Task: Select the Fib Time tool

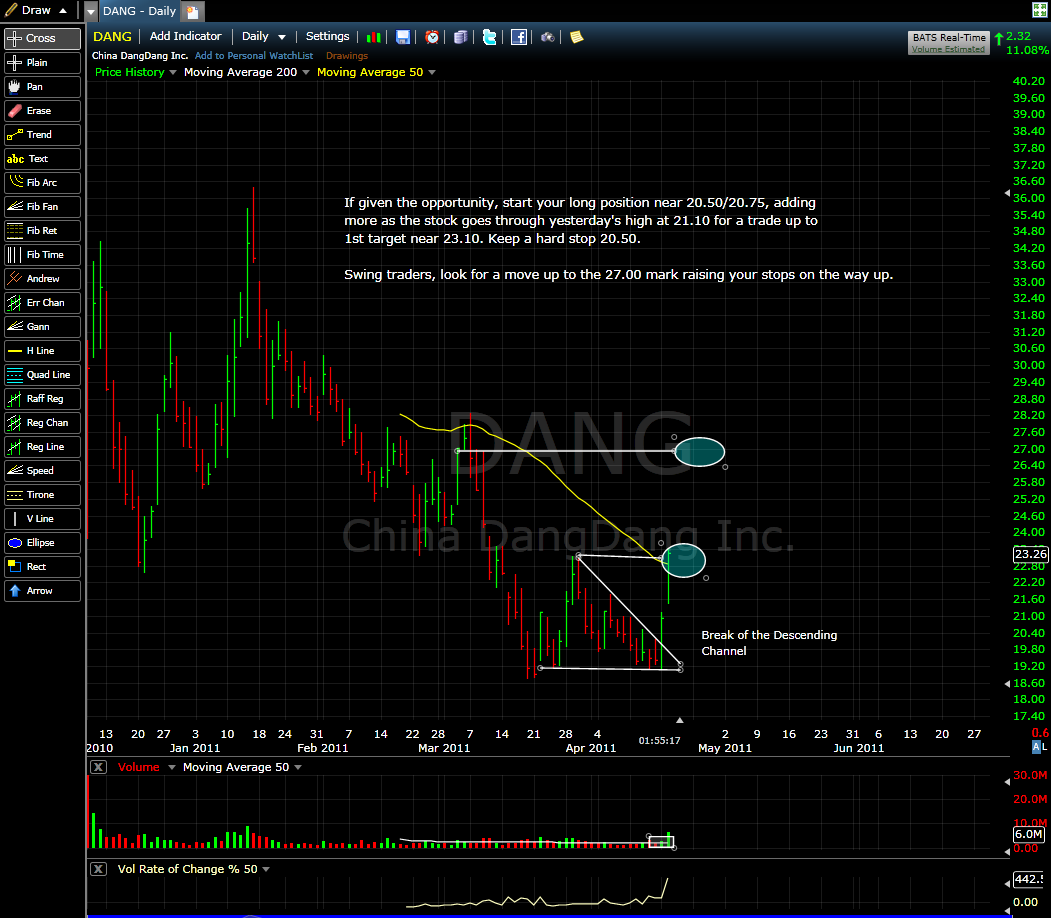Action: 42,255
